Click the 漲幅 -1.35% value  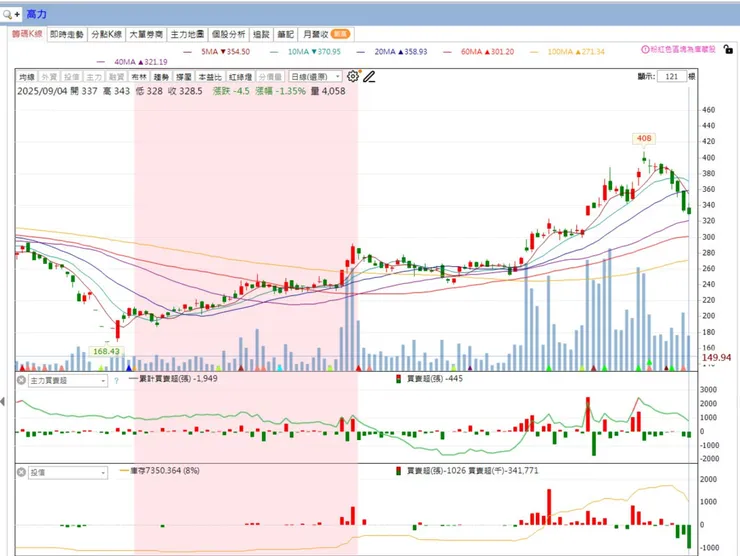coord(280,91)
